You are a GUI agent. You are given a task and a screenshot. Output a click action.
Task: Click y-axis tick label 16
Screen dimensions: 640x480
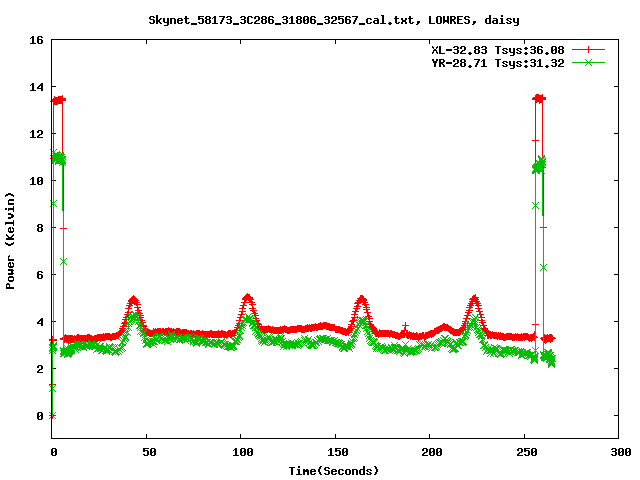point(36,40)
